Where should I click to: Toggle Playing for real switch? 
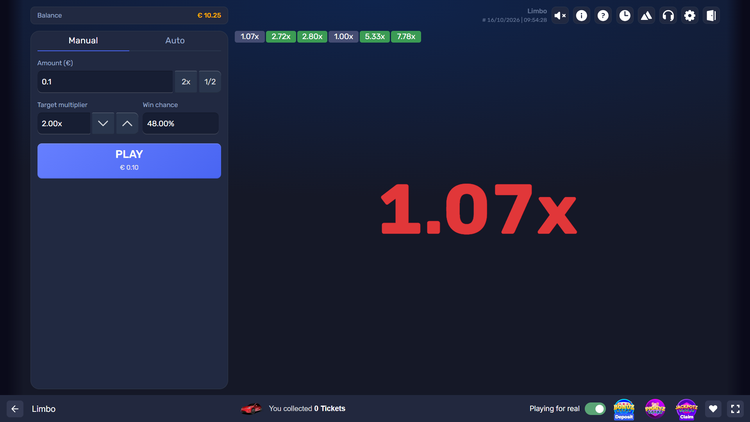click(595, 409)
